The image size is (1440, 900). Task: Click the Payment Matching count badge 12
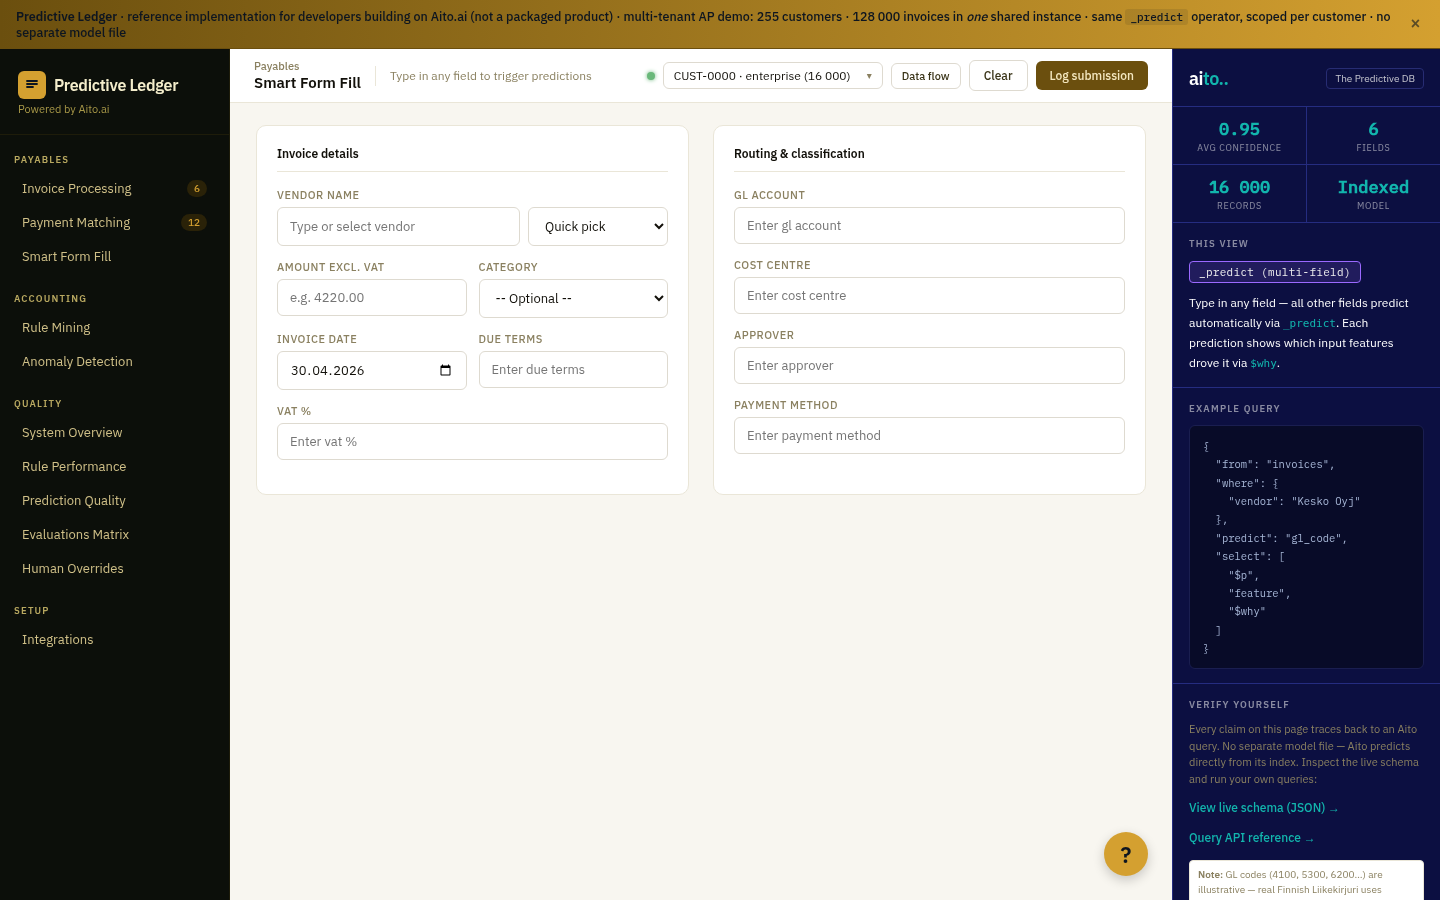(194, 223)
